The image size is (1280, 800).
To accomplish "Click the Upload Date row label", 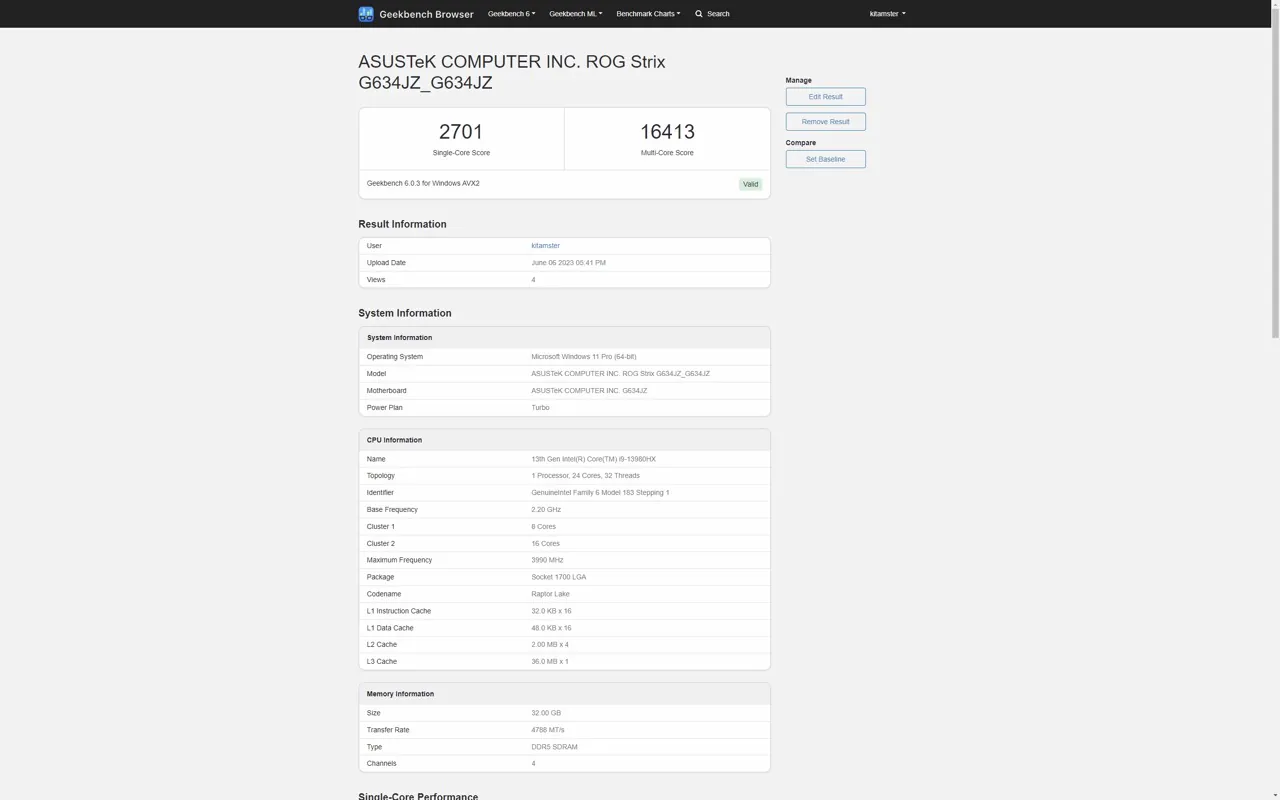I will [386, 263].
